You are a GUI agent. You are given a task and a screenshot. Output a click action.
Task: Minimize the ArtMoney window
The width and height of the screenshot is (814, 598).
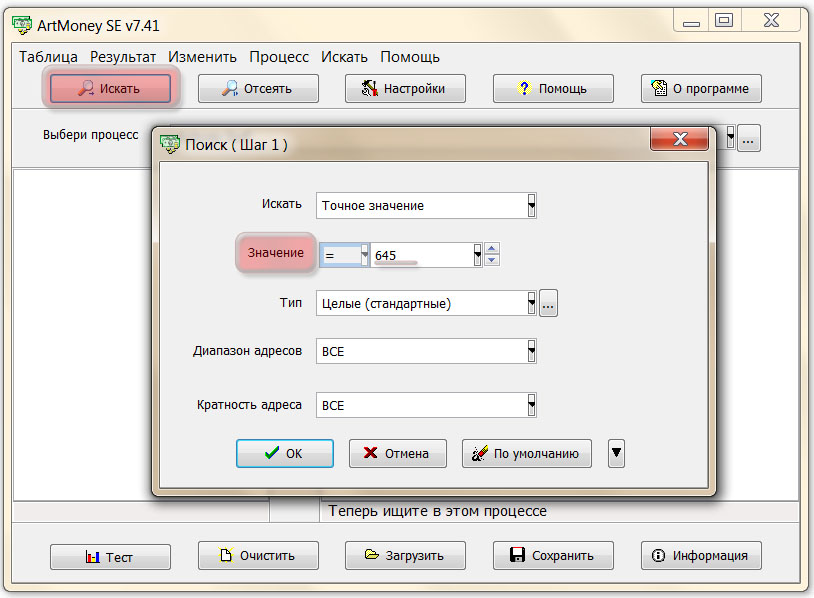(x=691, y=22)
